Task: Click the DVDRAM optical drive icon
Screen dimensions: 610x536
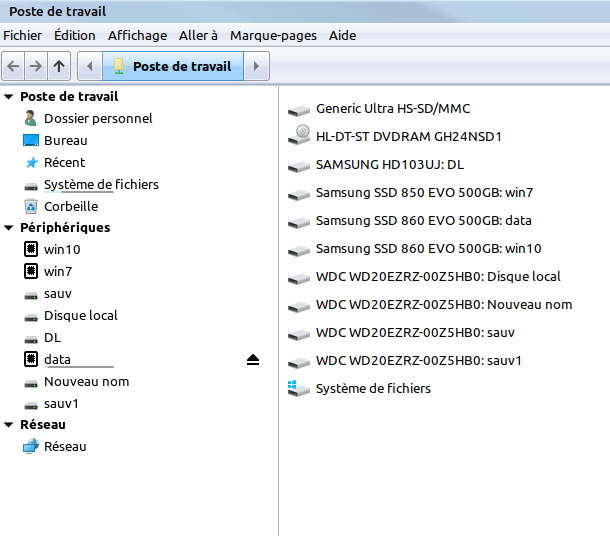Action: (299, 135)
